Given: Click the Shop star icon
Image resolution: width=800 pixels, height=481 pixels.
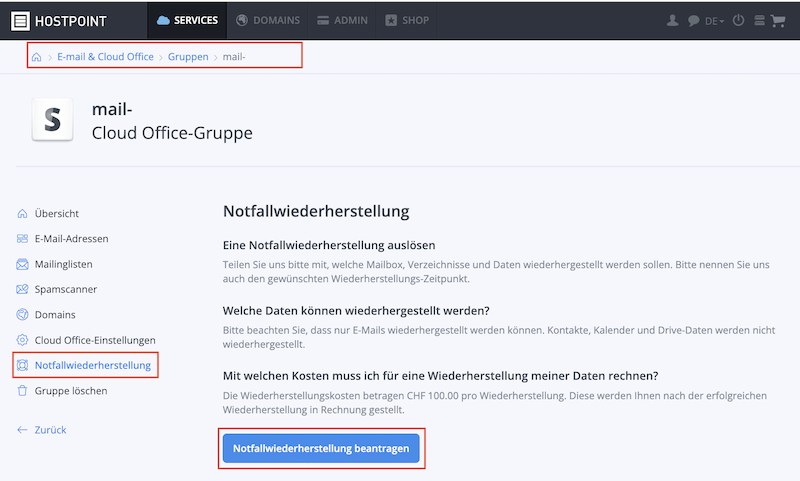Looking at the screenshot, I should pos(391,20).
